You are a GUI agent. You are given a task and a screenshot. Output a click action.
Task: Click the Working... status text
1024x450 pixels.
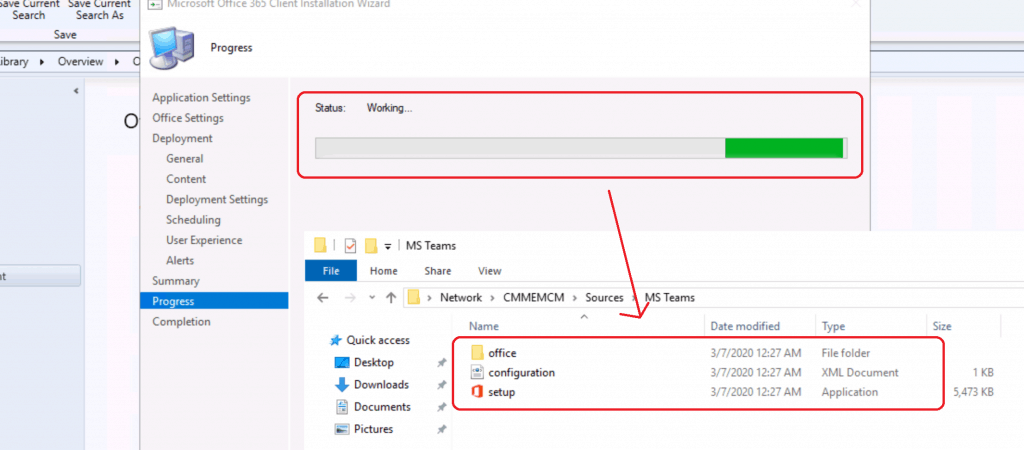(389, 108)
